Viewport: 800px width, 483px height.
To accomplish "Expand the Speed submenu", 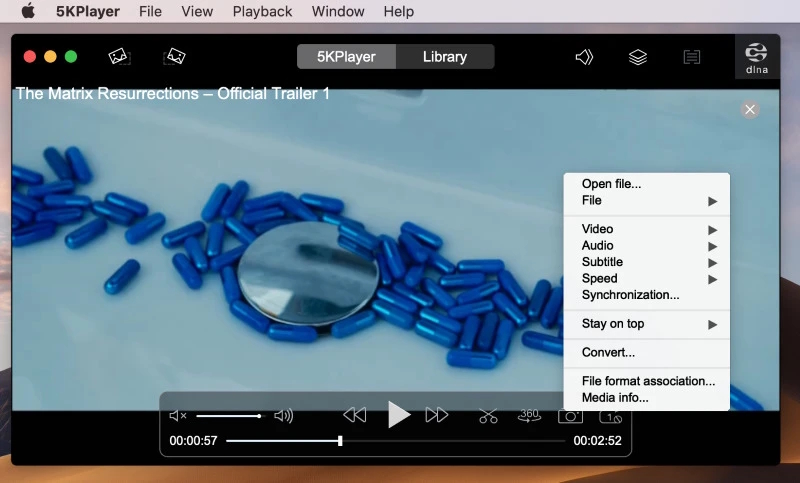I will pos(646,278).
